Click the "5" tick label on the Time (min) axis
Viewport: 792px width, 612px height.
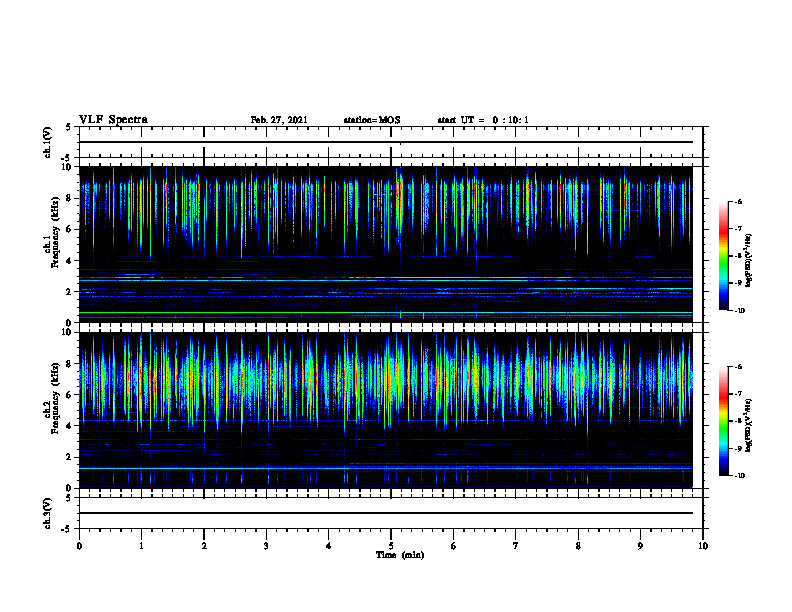391,546
